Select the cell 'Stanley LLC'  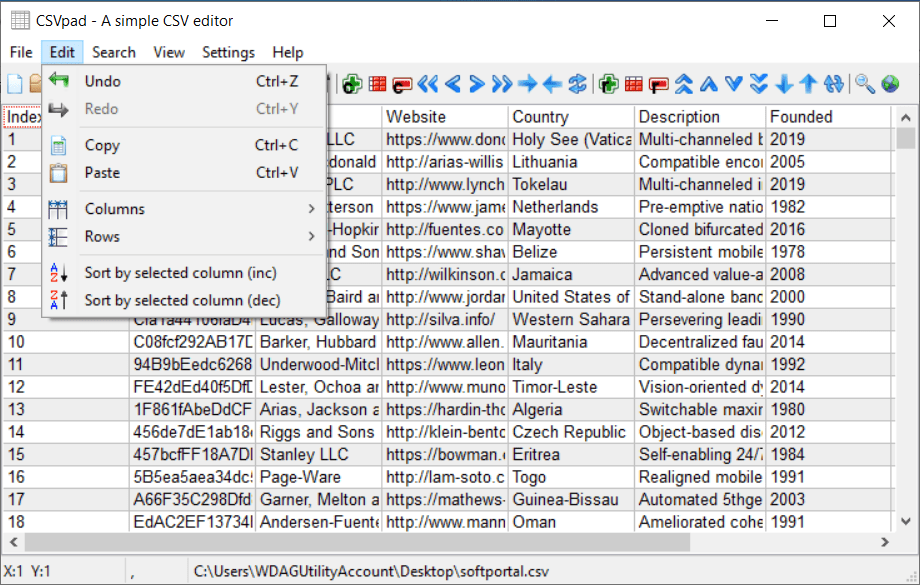click(318, 455)
